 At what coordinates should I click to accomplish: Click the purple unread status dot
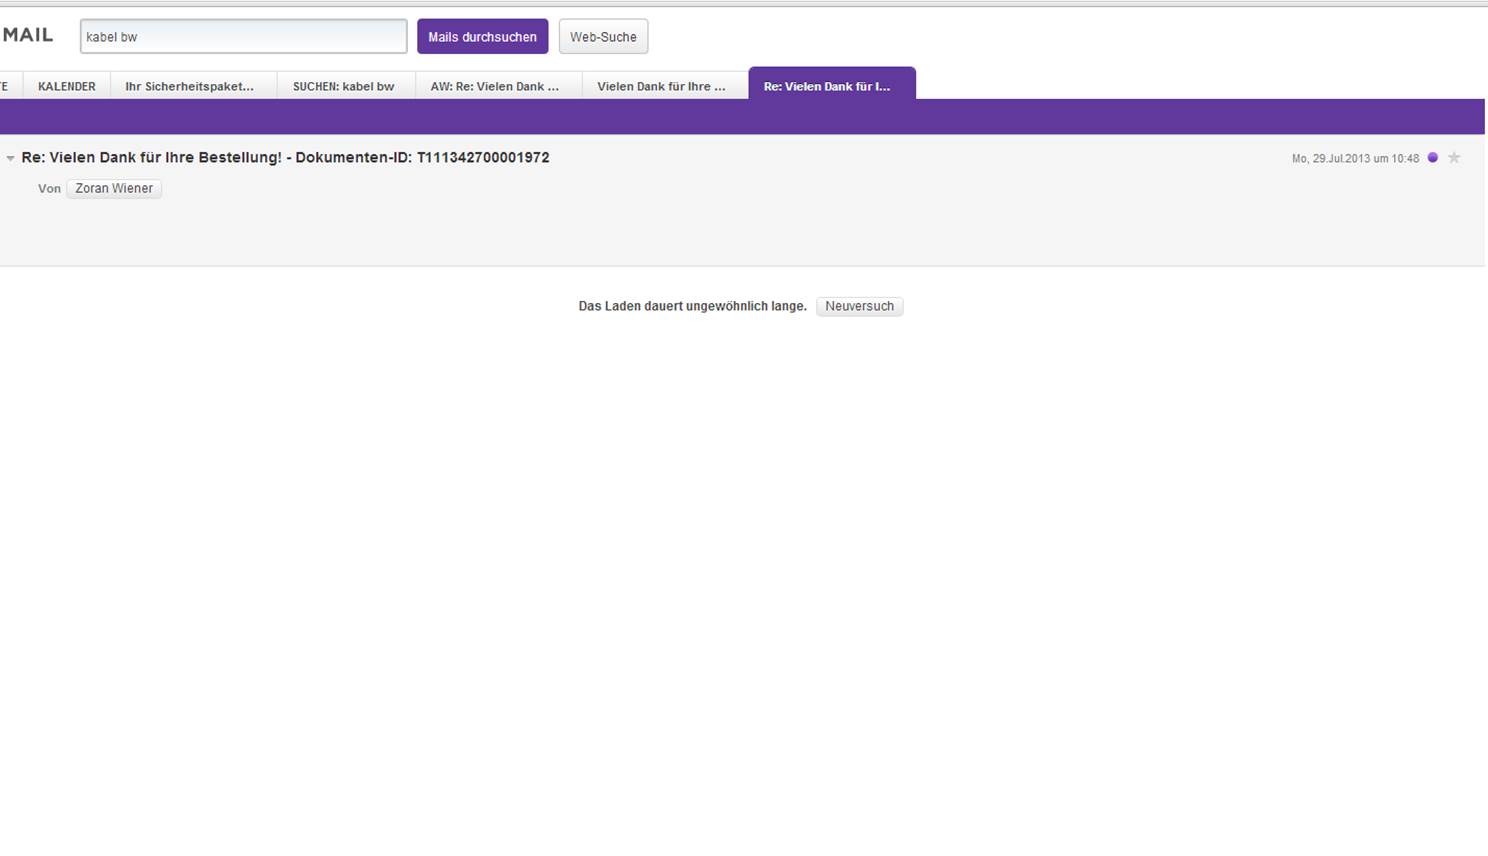[1432, 158]
